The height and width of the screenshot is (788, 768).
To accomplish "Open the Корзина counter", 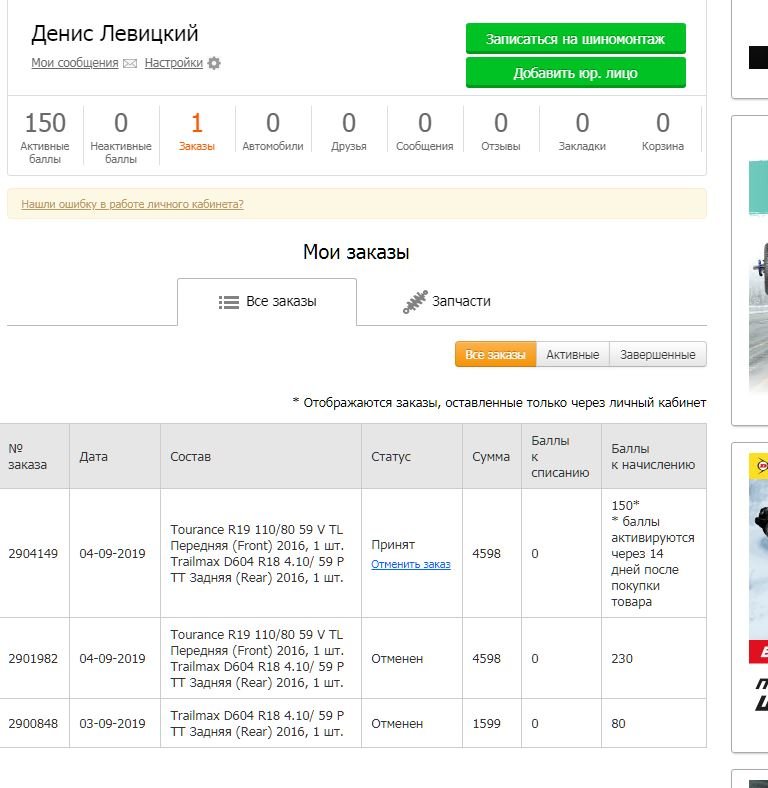I will tap(662, 132).
